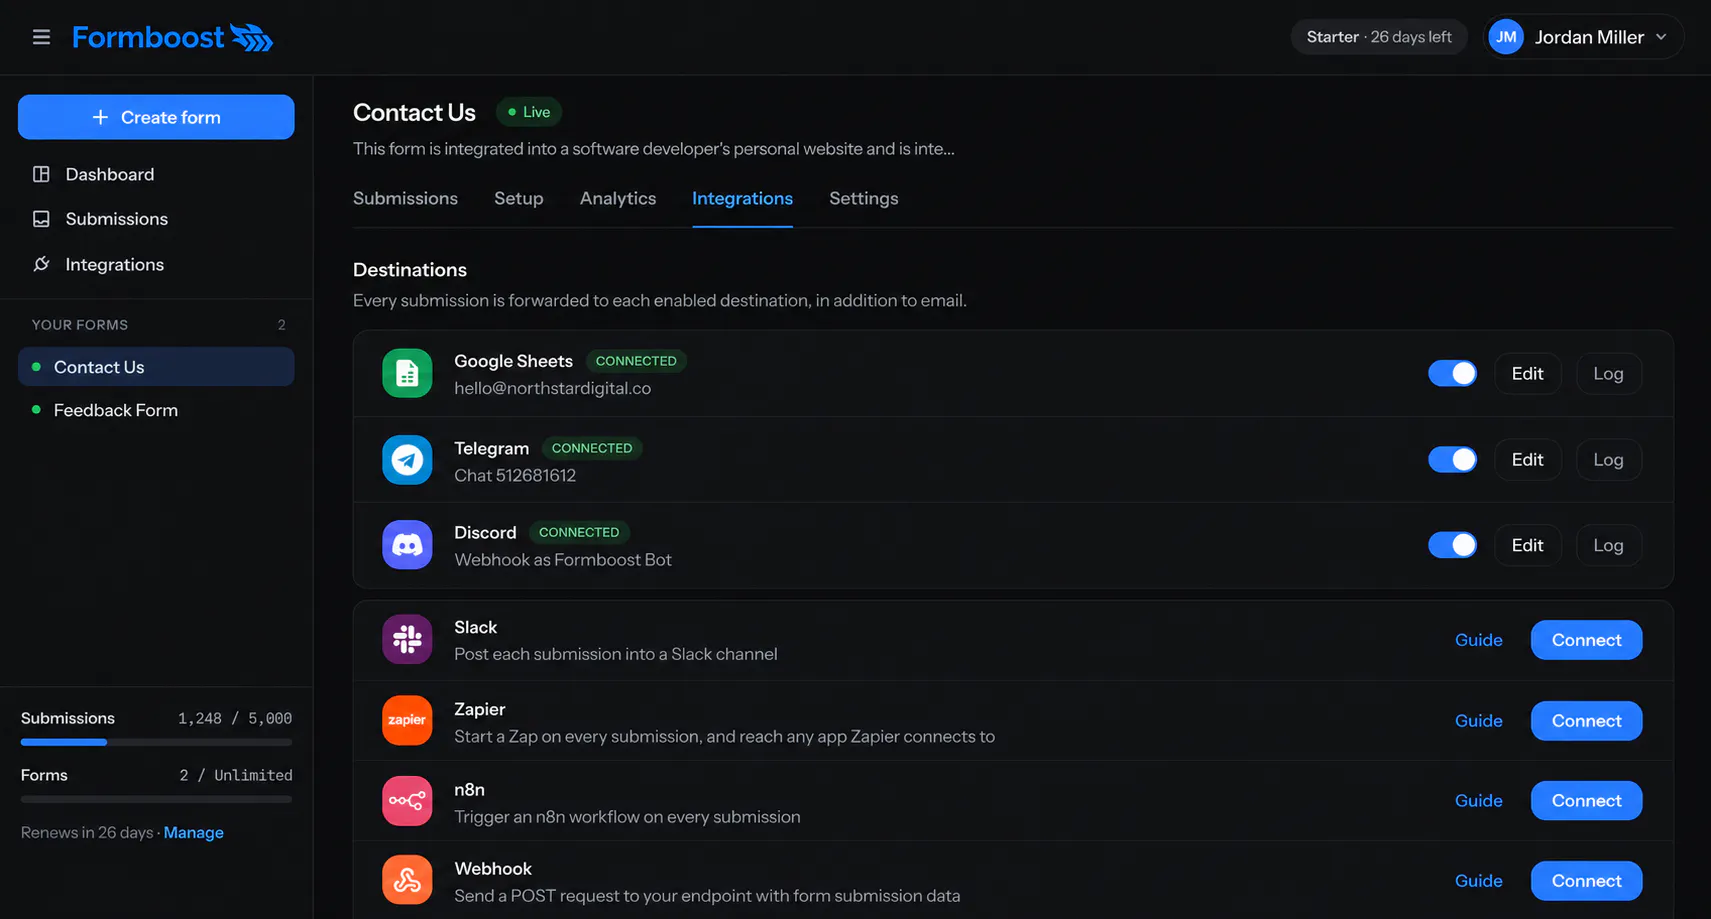This screenshot has height=919, width=1711.
Task: Click the Webhook app icon
Action: point(407,880)
